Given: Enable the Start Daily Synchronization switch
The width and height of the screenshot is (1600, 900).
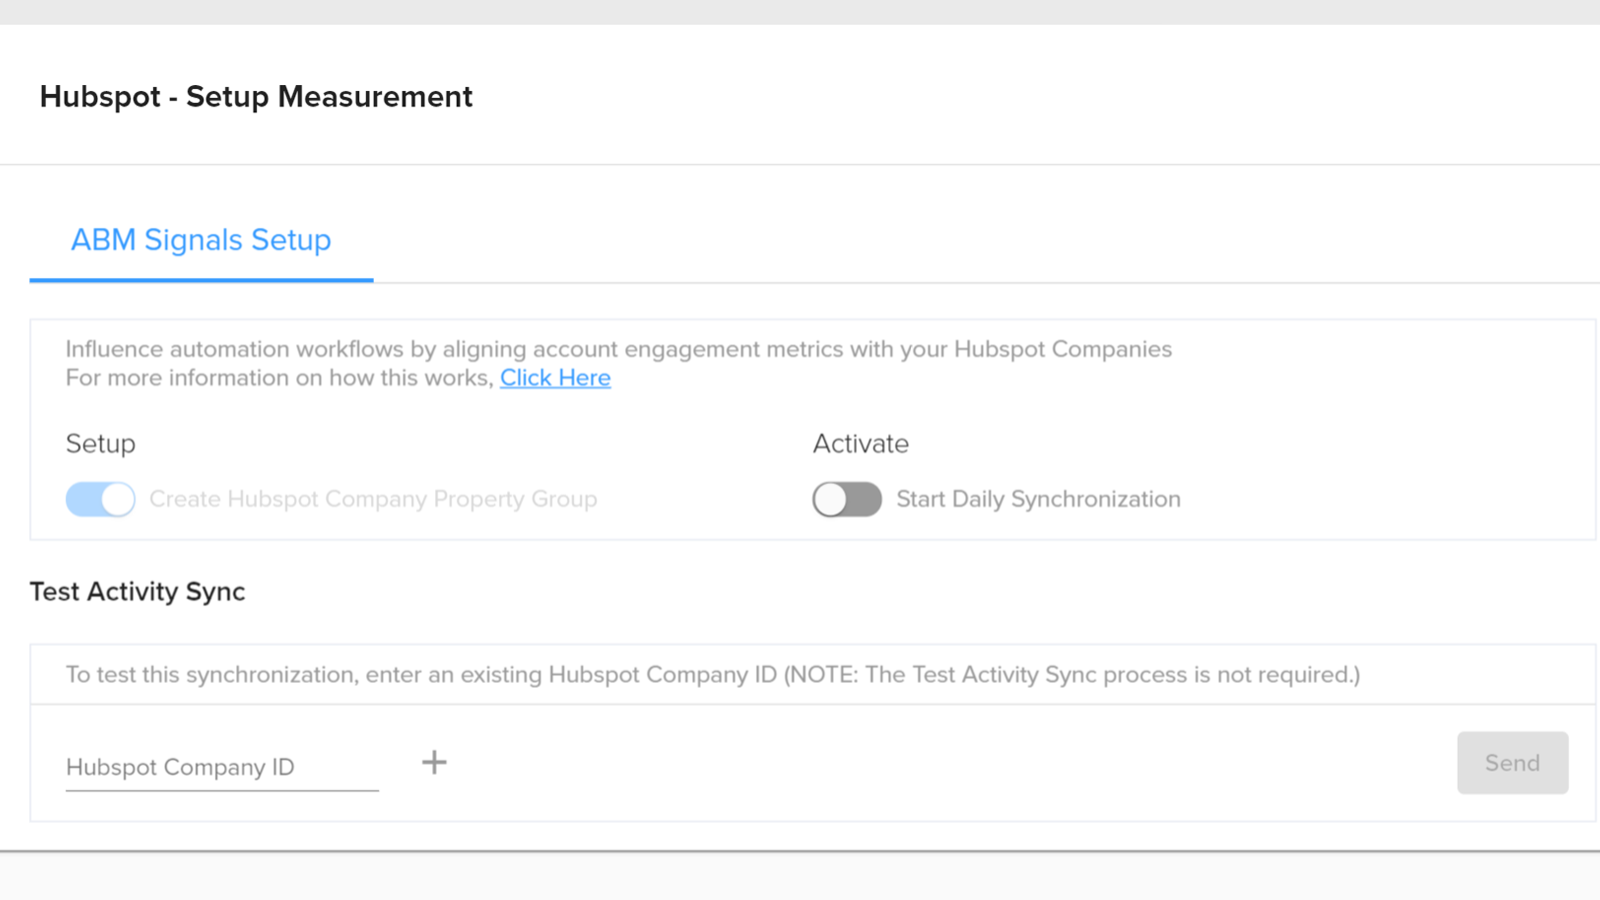Looking at the screenshot, I should pos(846,499).
